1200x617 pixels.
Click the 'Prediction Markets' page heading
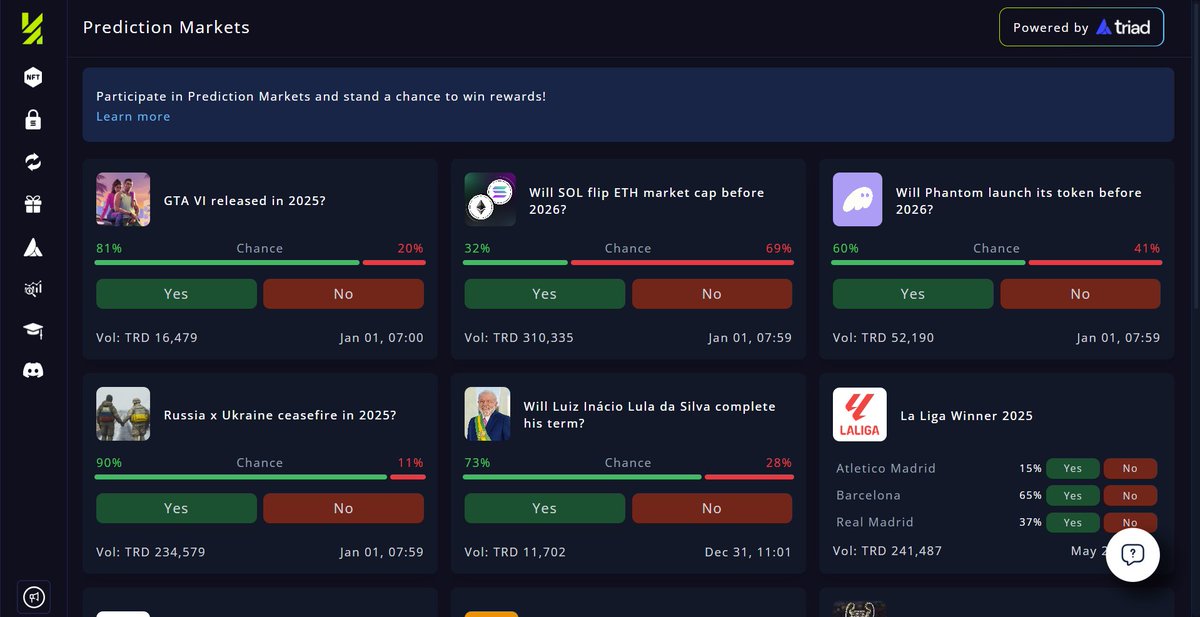coord(166,28)
